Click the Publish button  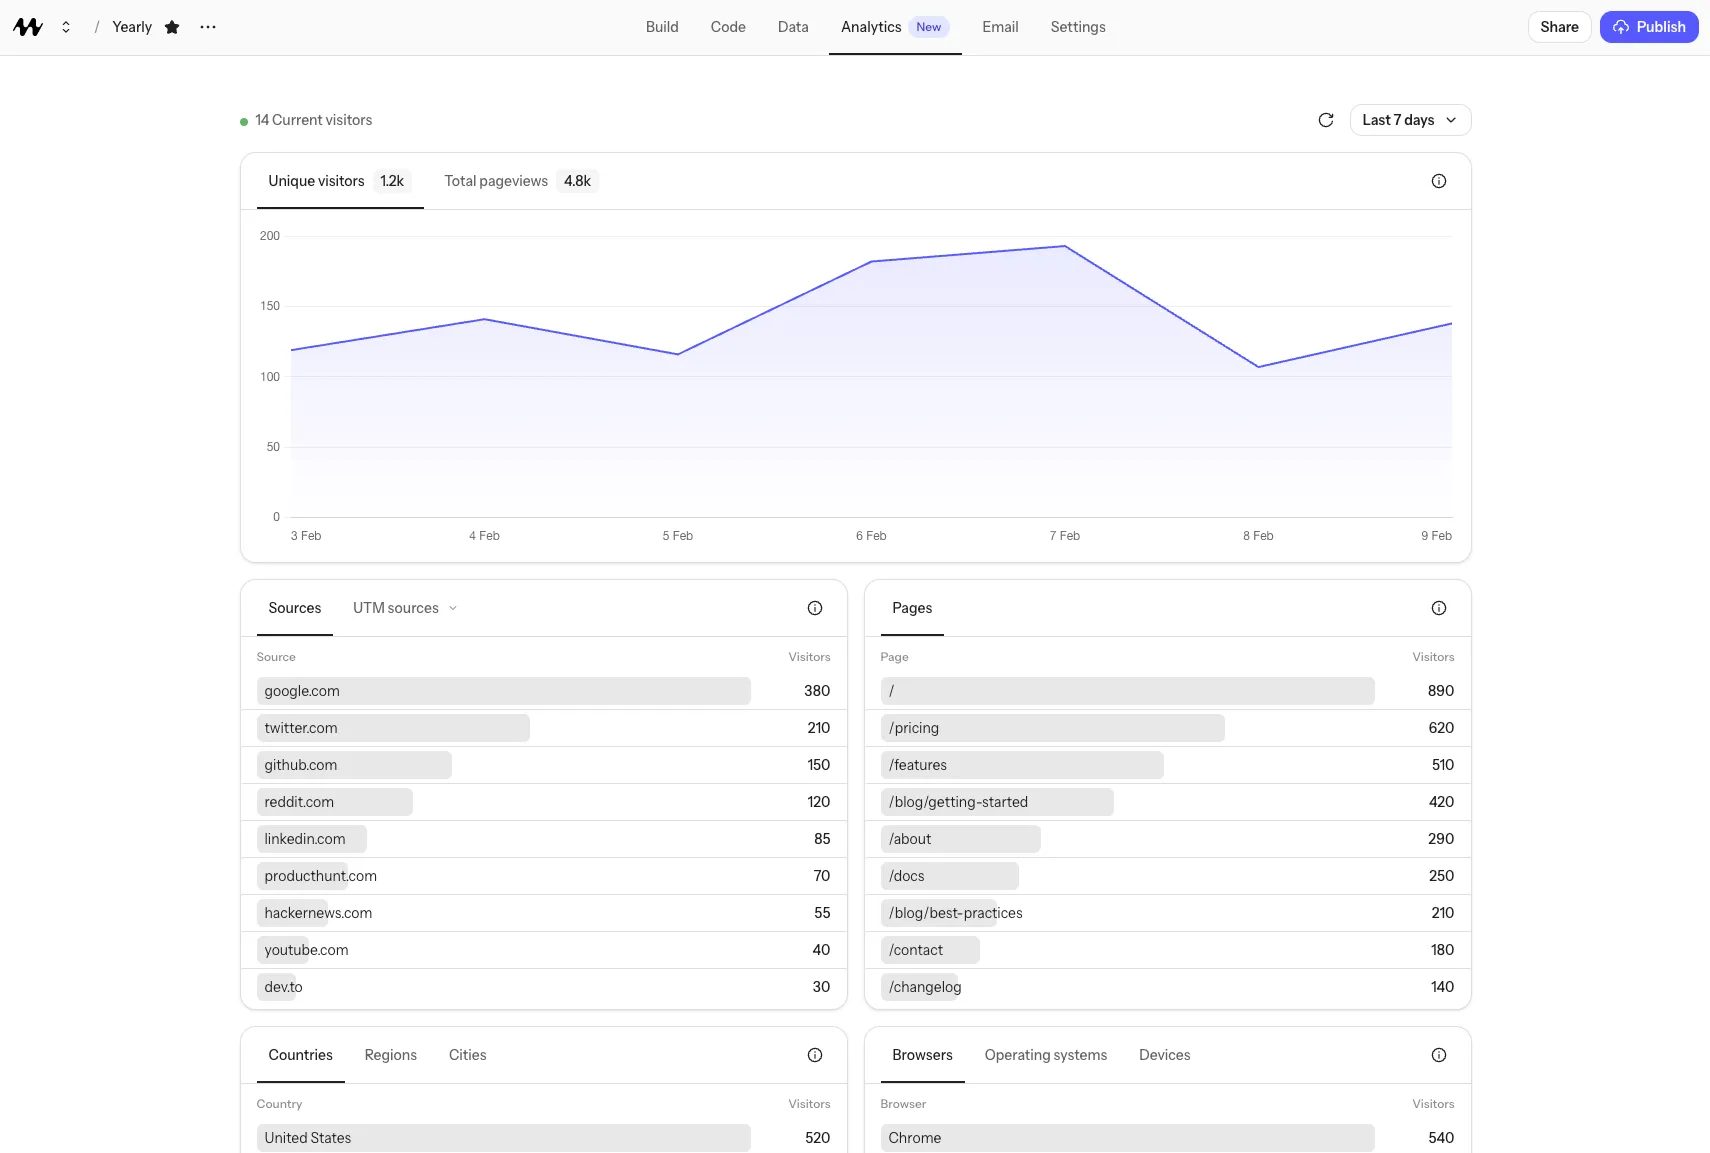tap(1648, 27)
